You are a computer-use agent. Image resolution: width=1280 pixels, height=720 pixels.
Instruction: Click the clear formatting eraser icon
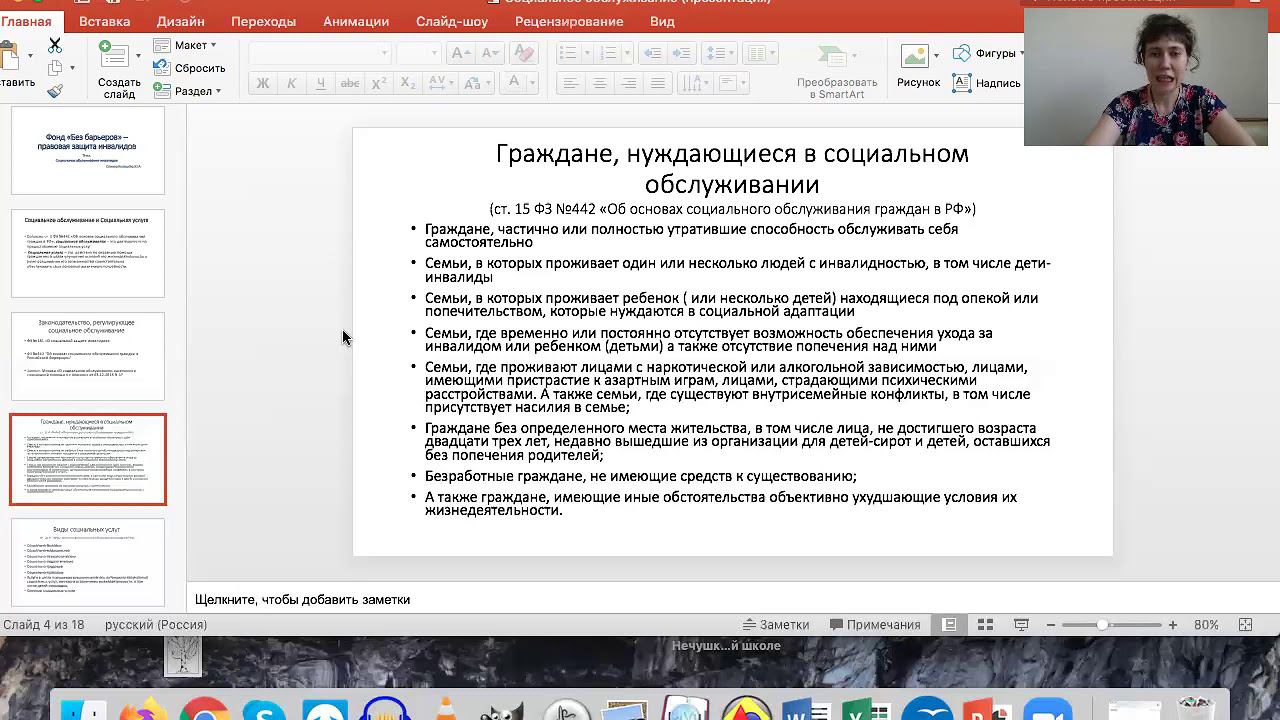[523, 53]
